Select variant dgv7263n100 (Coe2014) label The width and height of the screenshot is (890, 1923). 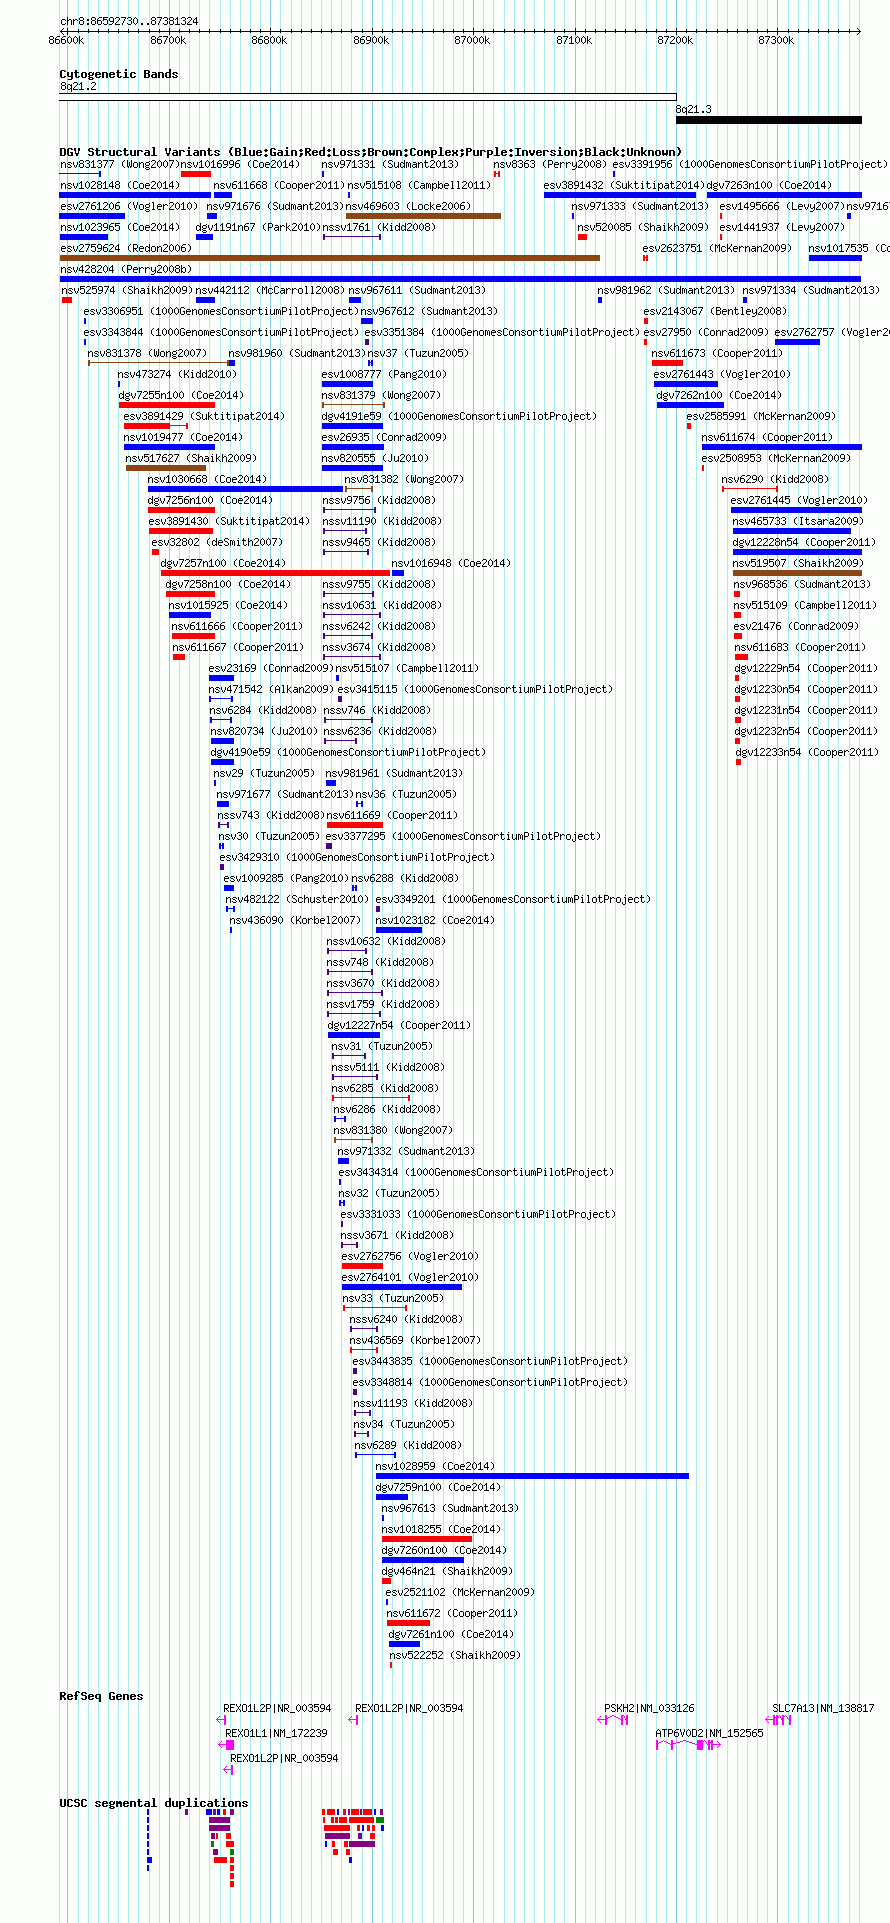pyautogui.click(x=769, y=185)
